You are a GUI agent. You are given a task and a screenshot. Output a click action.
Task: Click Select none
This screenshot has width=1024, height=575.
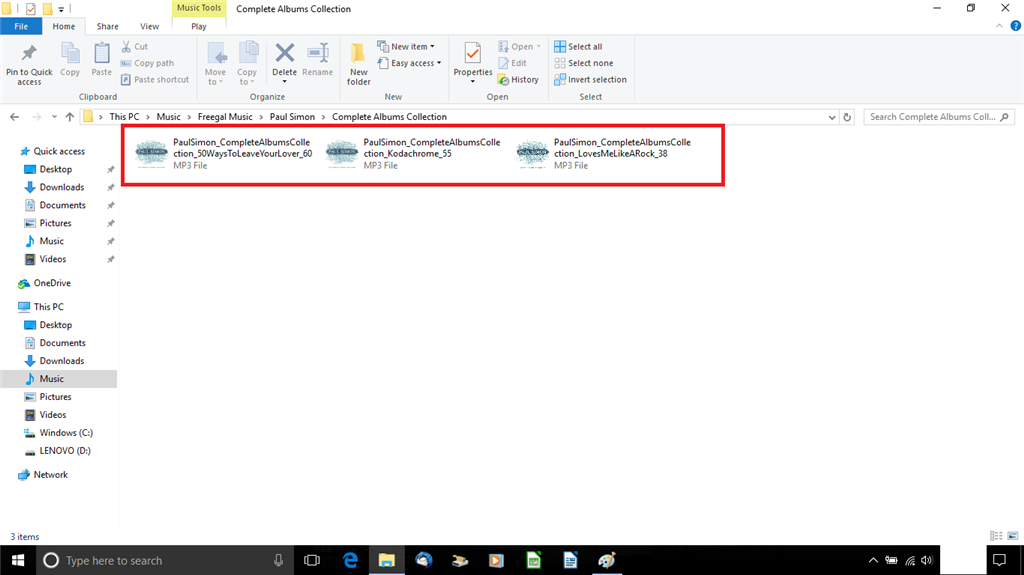pos(584,63)
